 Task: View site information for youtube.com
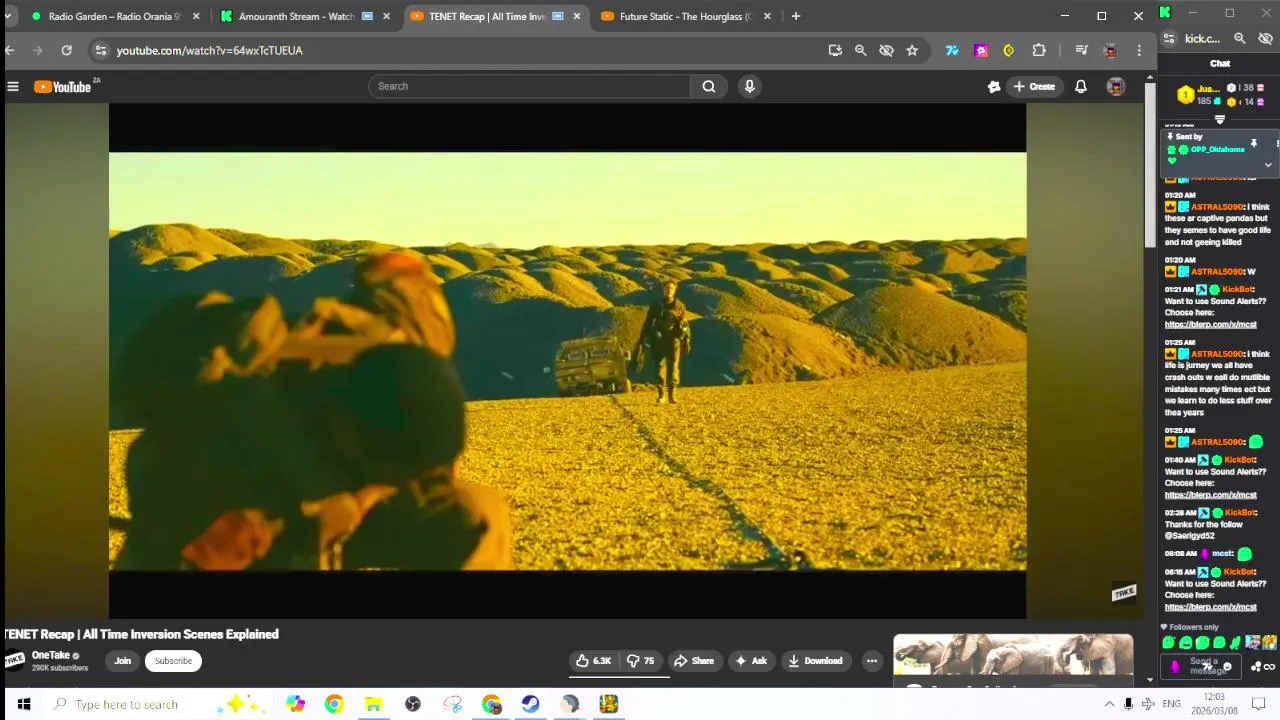100,50
